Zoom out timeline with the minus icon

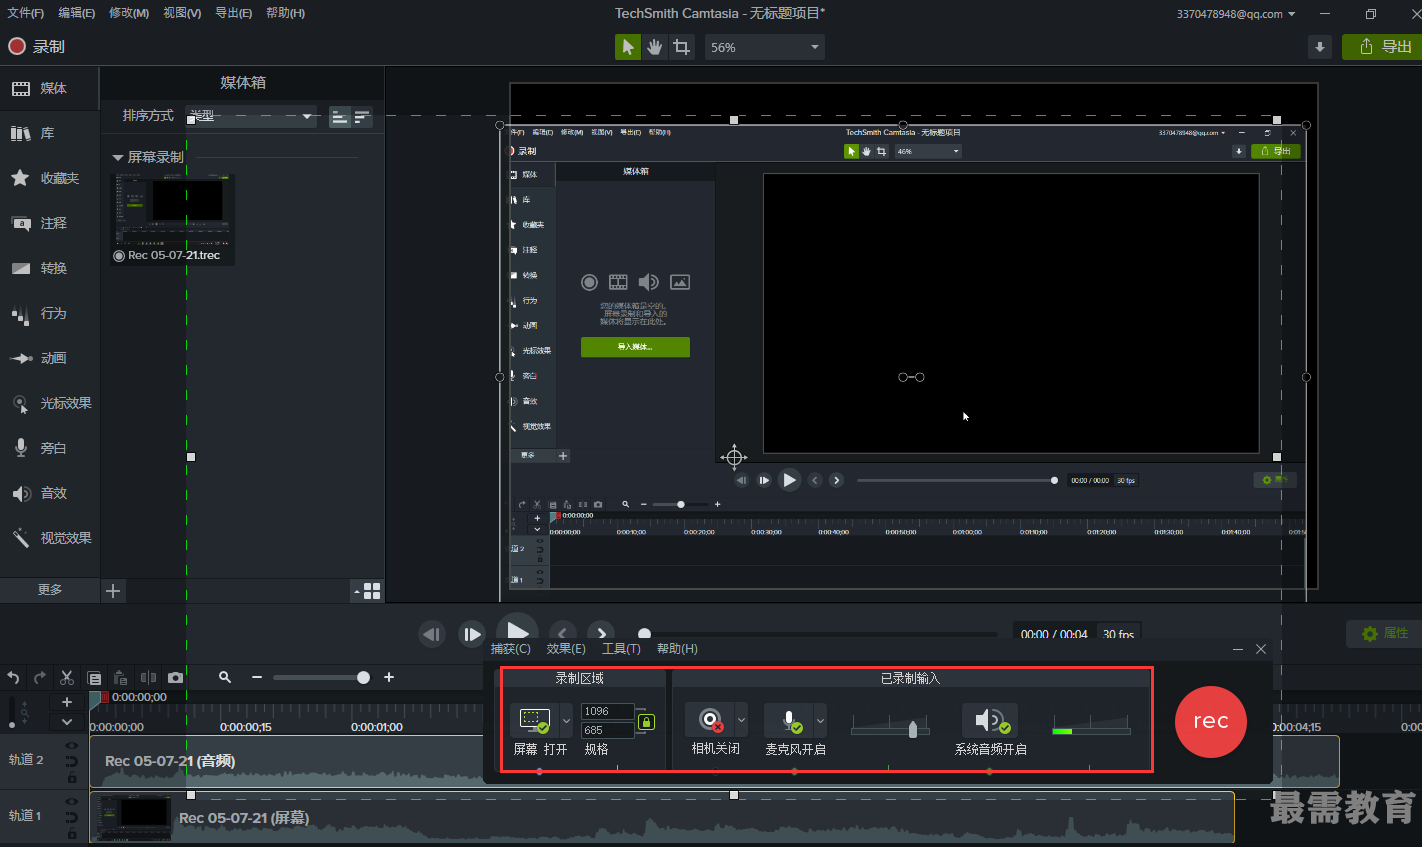257,678
